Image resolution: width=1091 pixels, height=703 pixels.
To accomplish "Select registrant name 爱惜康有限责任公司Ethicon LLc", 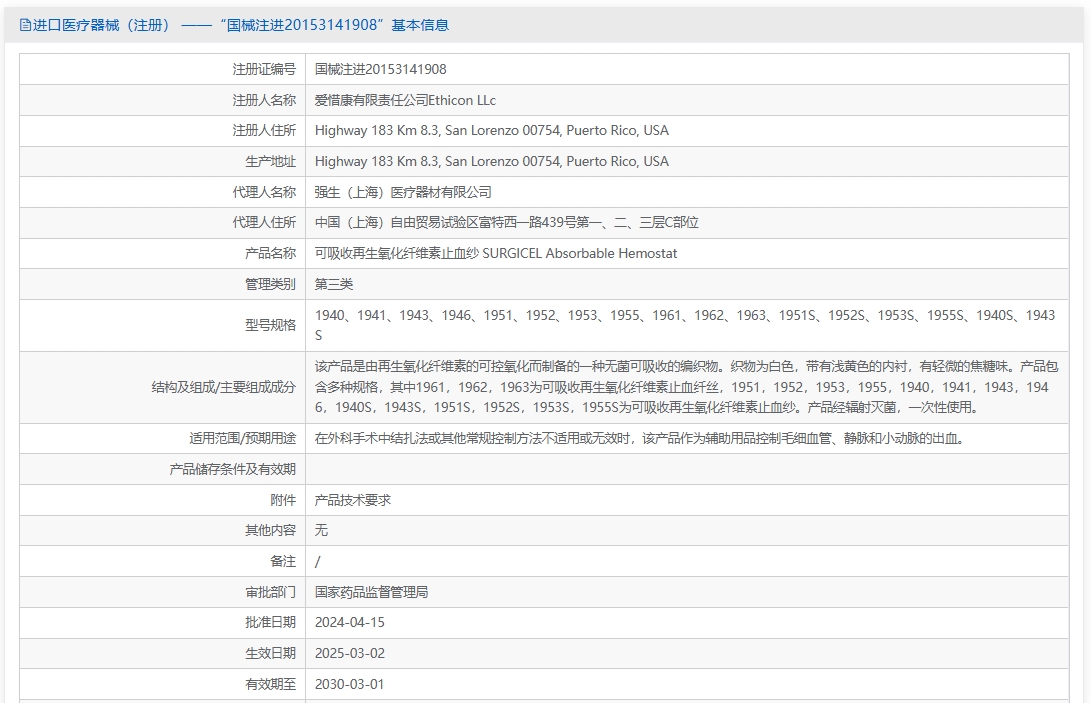I will 405,100.
